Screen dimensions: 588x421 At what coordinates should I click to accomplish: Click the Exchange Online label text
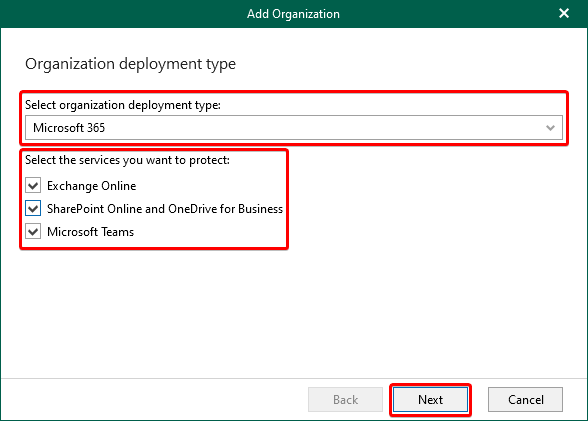(x=92, y=186)
